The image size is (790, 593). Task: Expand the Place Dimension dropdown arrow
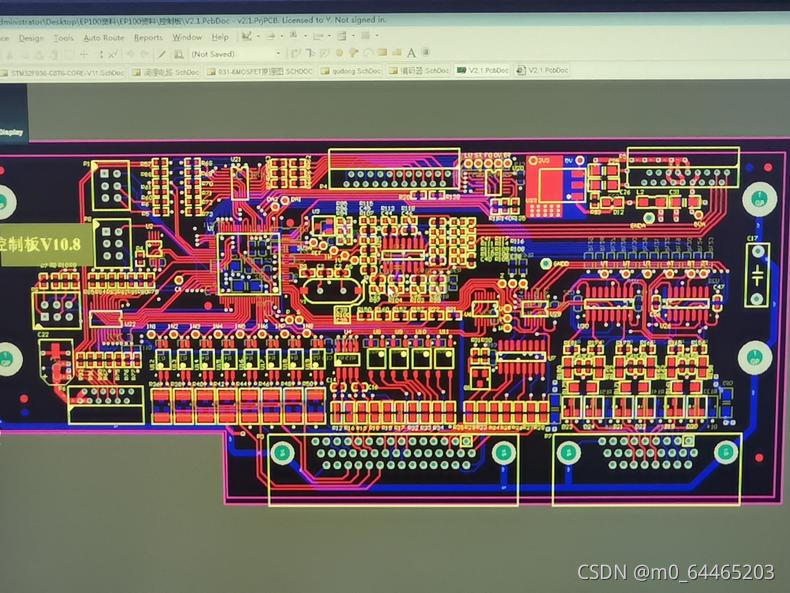pos(329,36)
